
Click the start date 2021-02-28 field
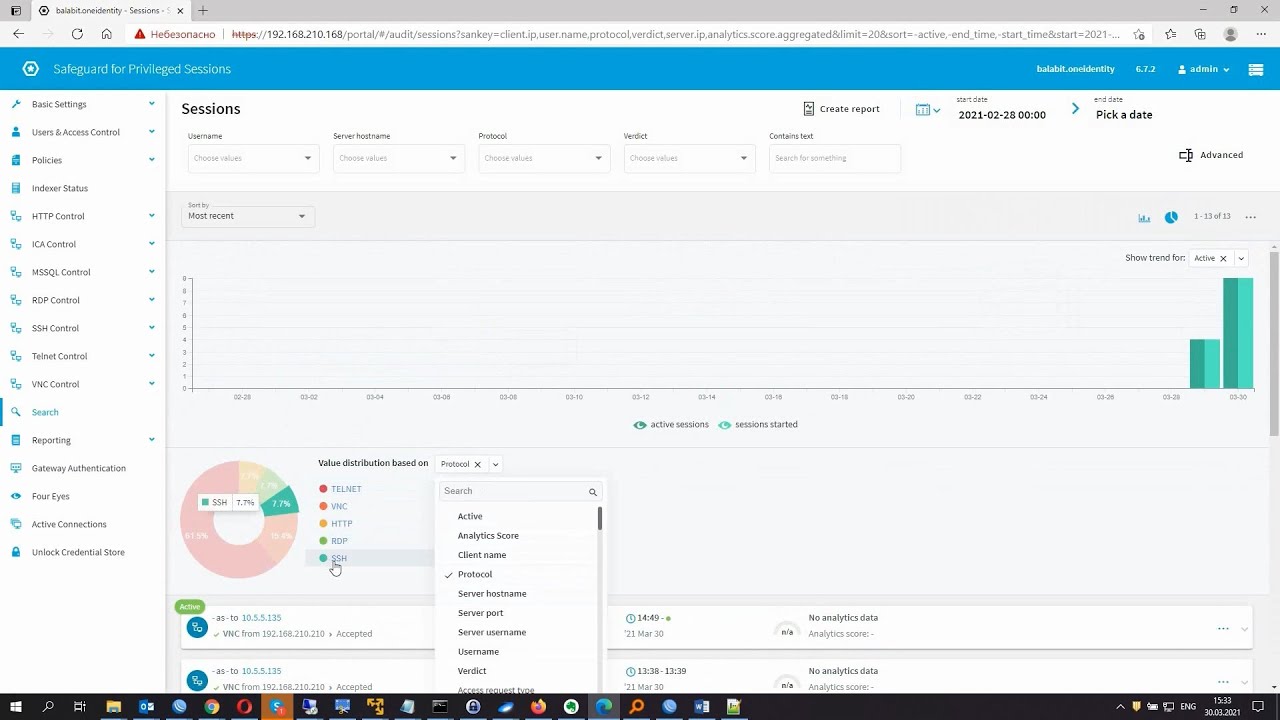point(1002,115)
